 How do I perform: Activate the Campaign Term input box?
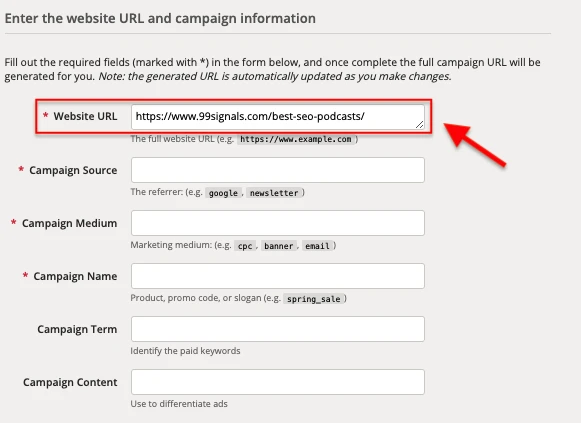(278, 329)
